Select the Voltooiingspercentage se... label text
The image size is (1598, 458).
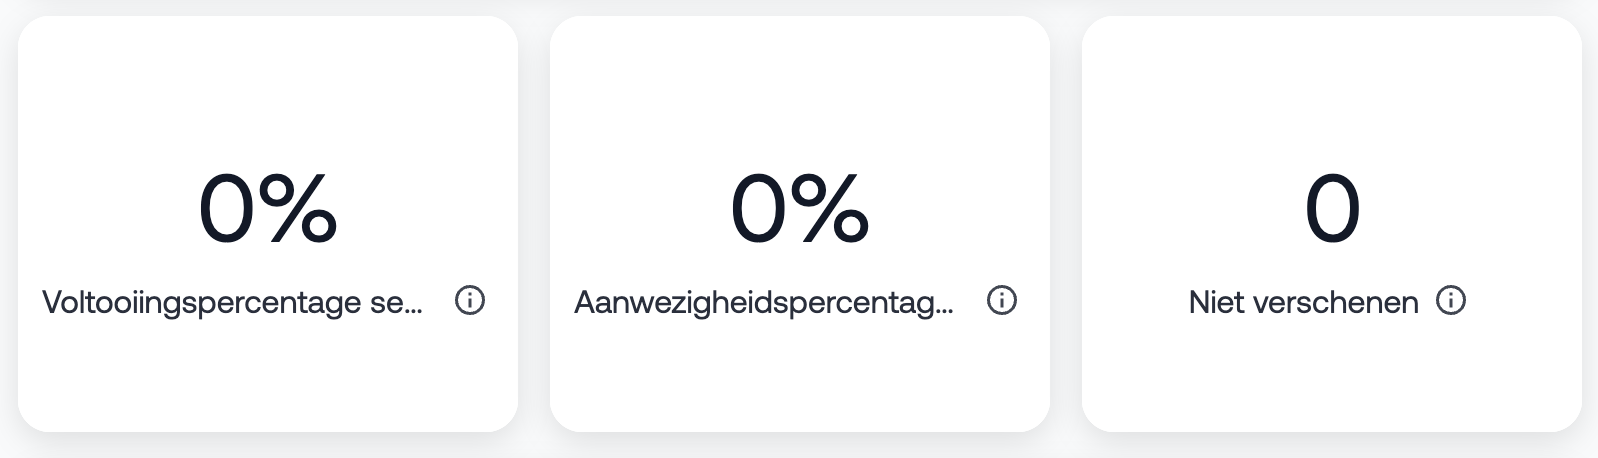pos(232,302)
